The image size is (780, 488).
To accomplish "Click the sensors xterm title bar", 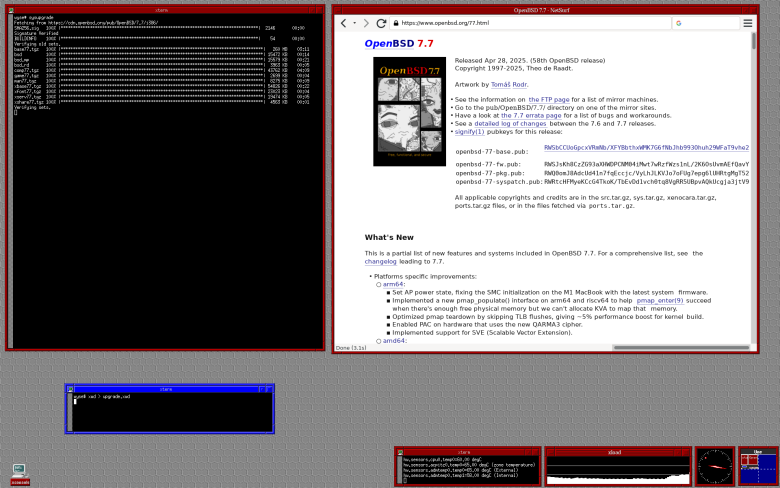I will click(x=464, y=452).
